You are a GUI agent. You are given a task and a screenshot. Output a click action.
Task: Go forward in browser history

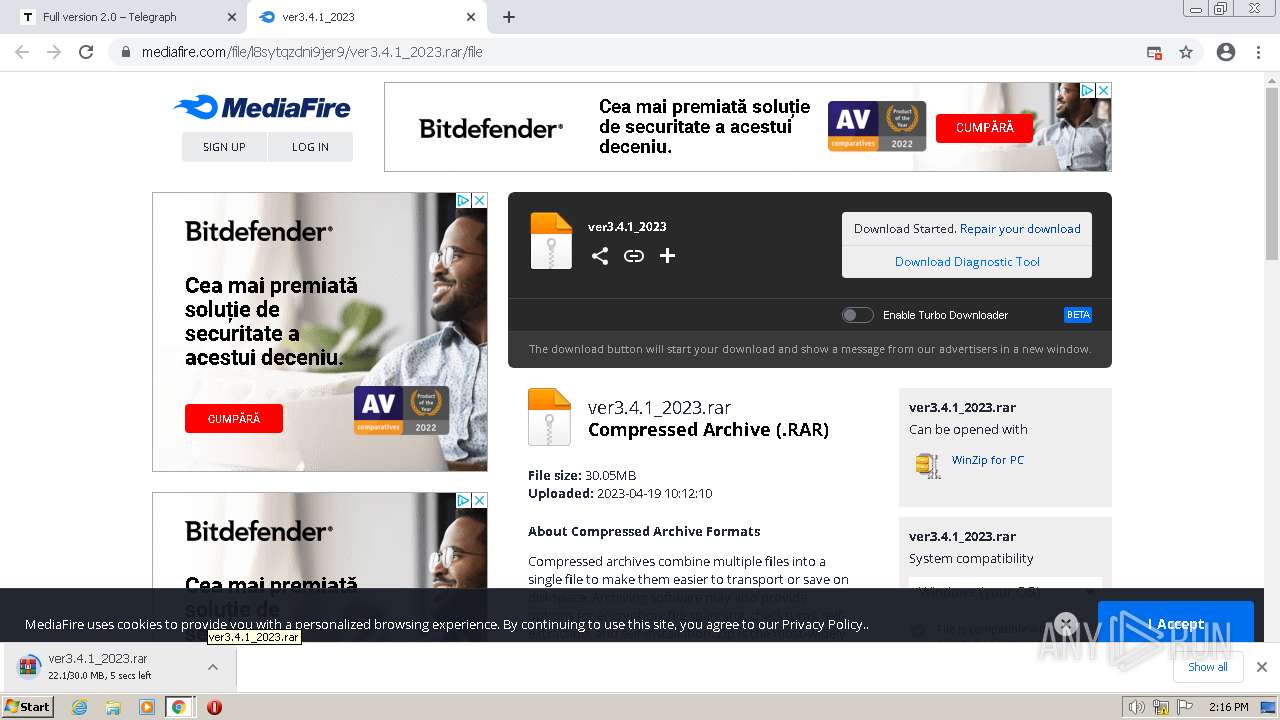(54, 52)
